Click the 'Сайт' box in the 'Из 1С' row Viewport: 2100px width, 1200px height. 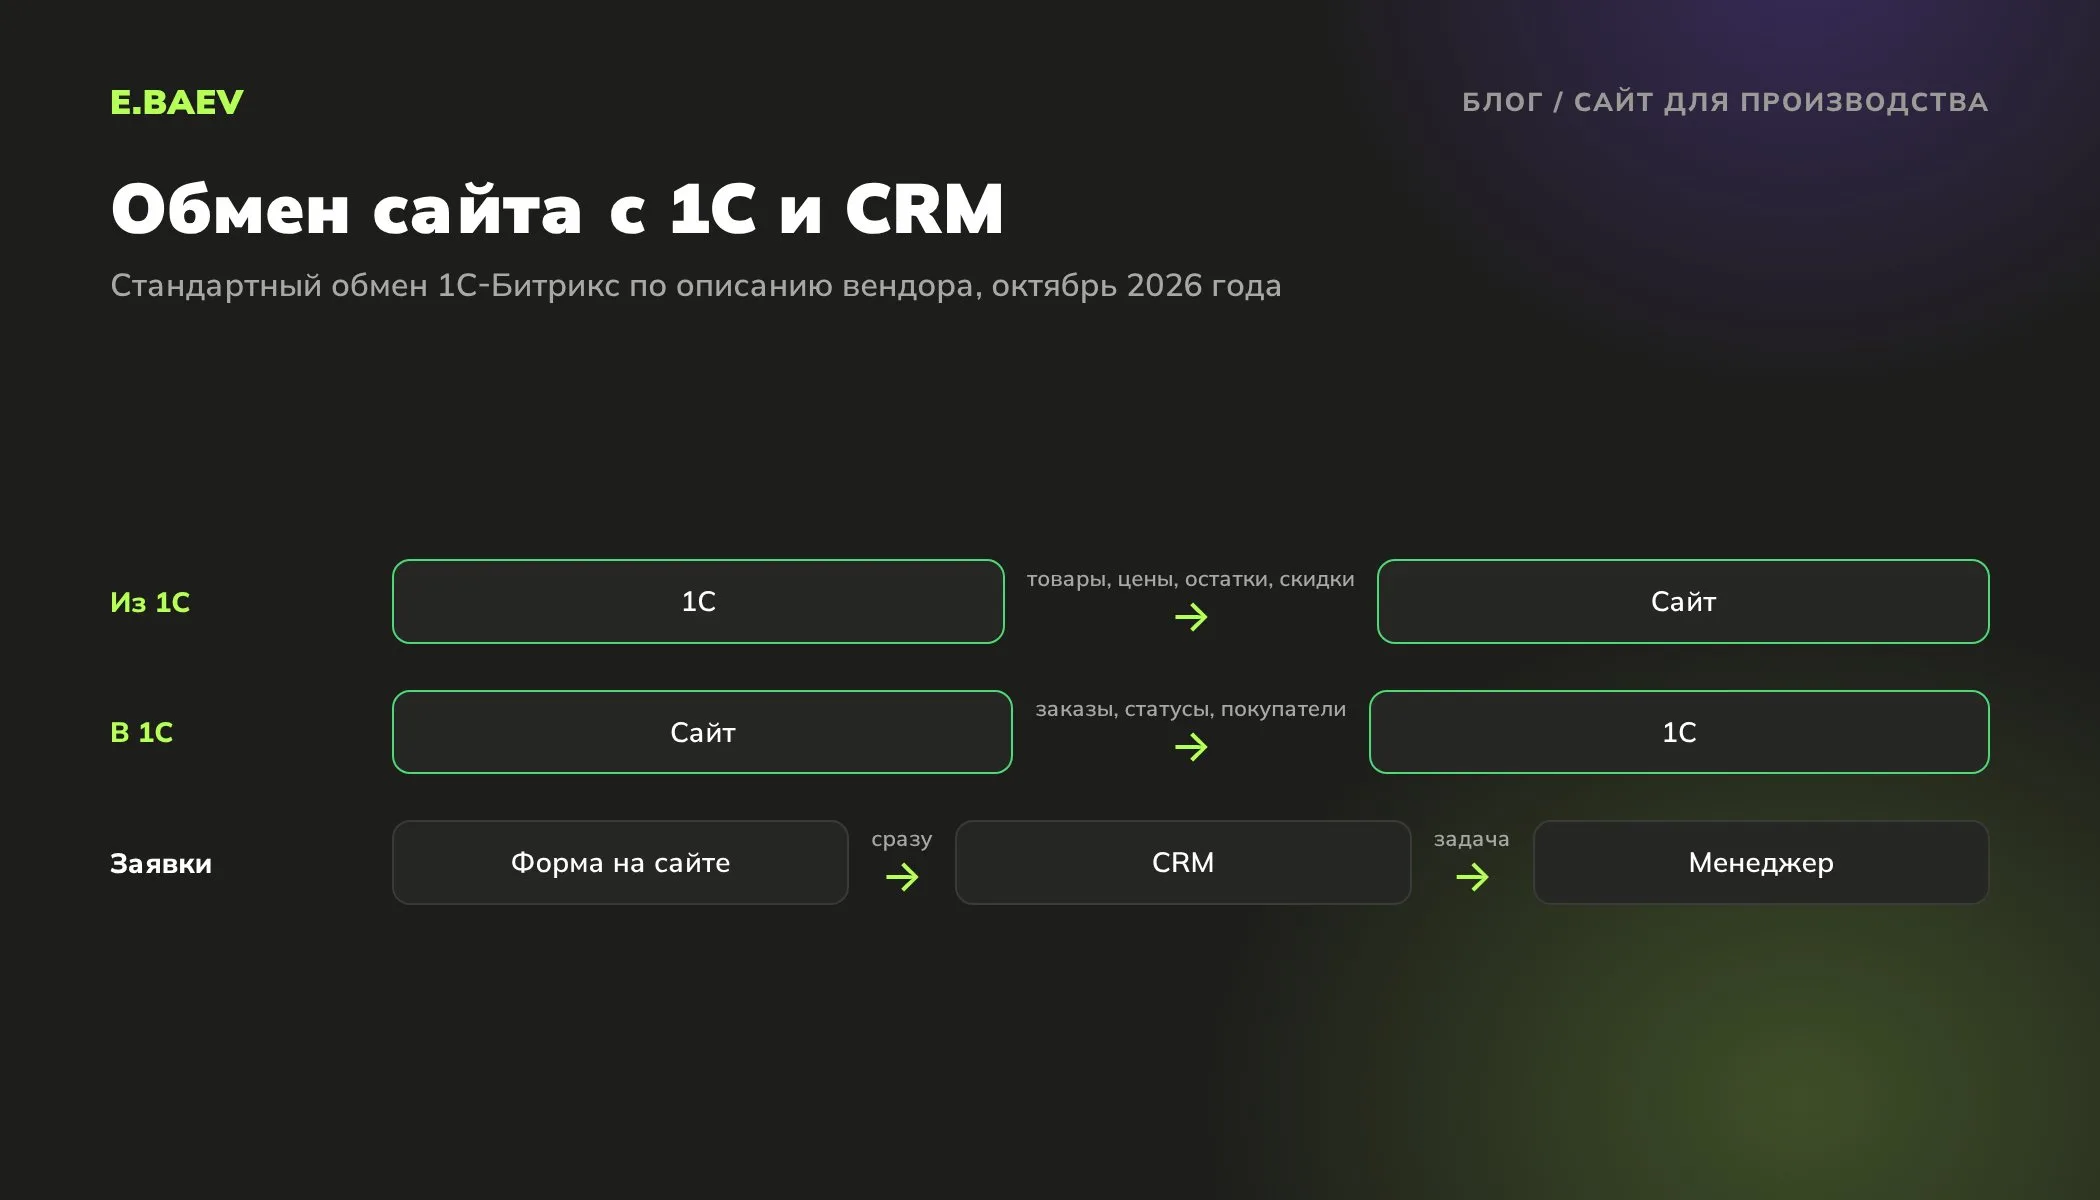[x=1683, y=601]
